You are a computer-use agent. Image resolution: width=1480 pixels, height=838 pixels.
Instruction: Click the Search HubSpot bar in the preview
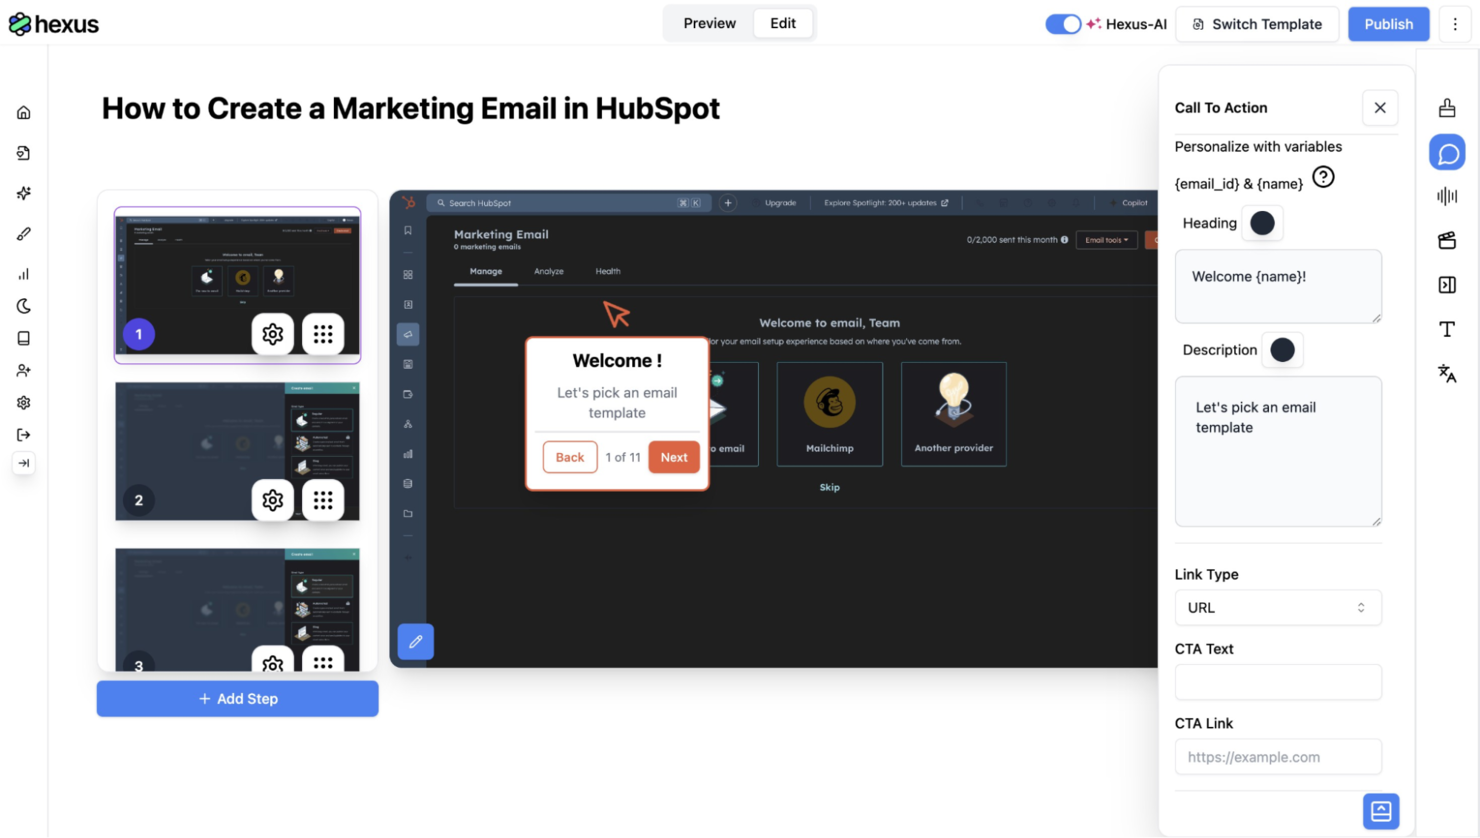(570, 203)
